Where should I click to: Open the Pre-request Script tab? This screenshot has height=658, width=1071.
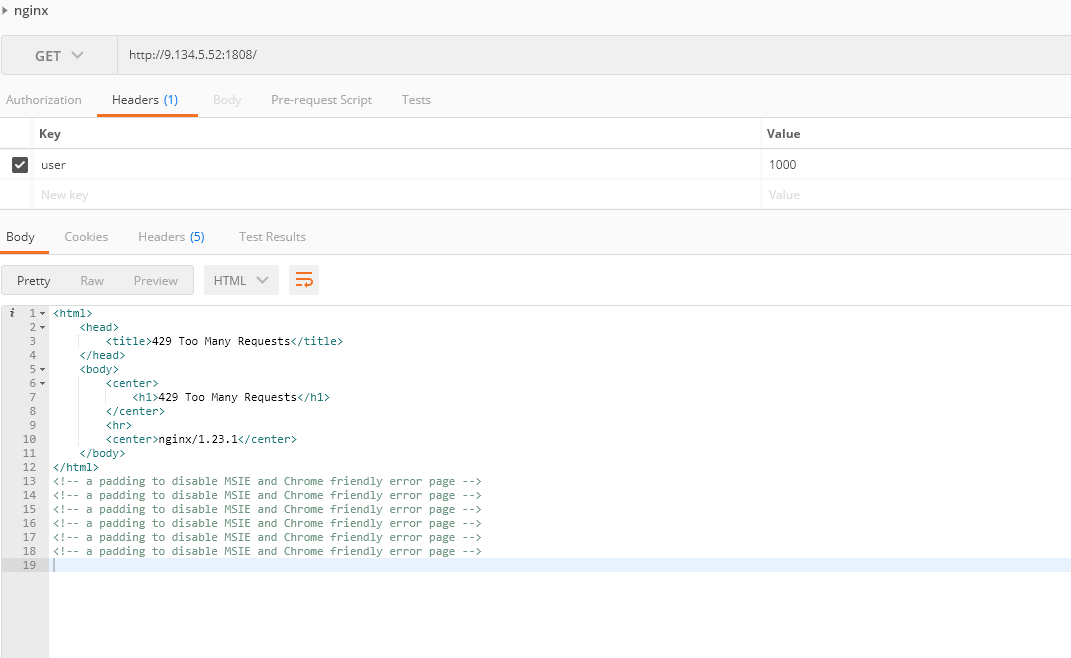click(x=321, y=100)
